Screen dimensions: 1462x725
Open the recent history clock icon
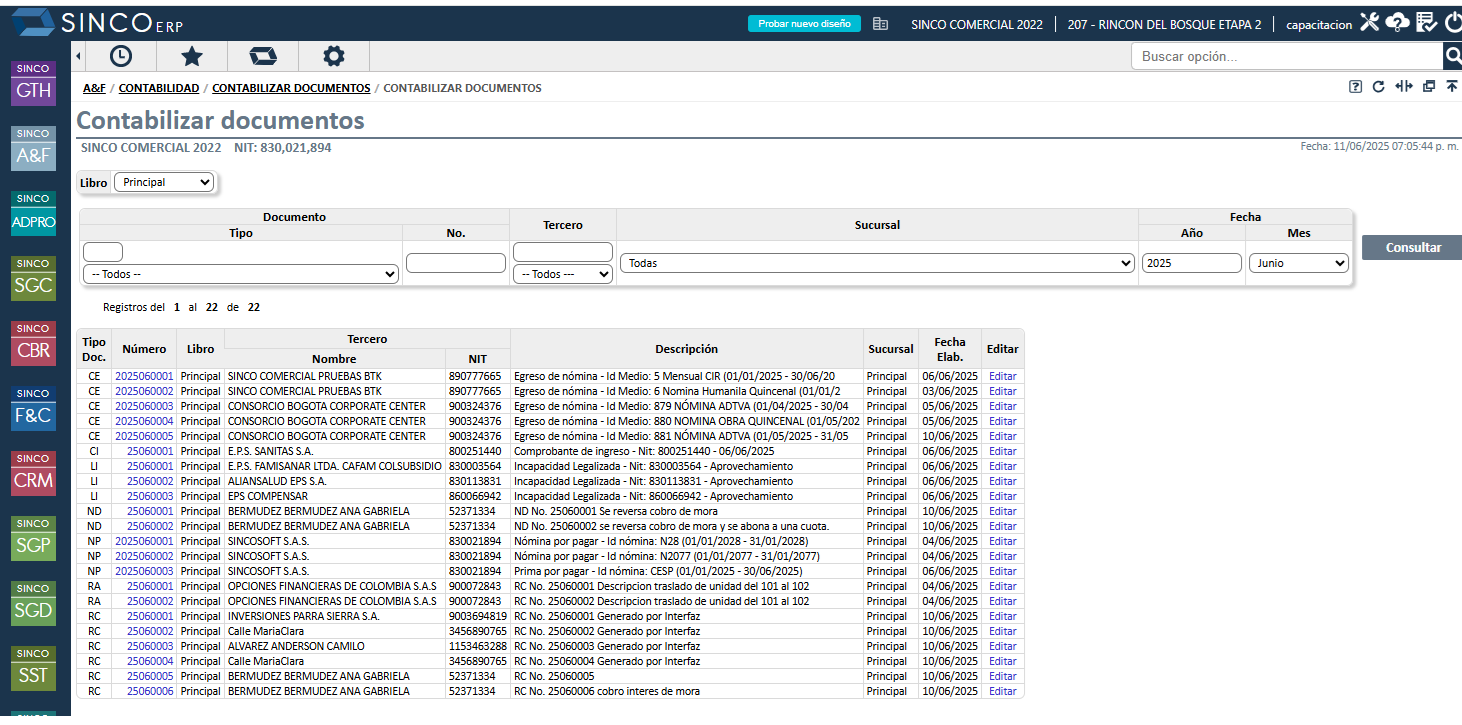click(x=120, y=56)
